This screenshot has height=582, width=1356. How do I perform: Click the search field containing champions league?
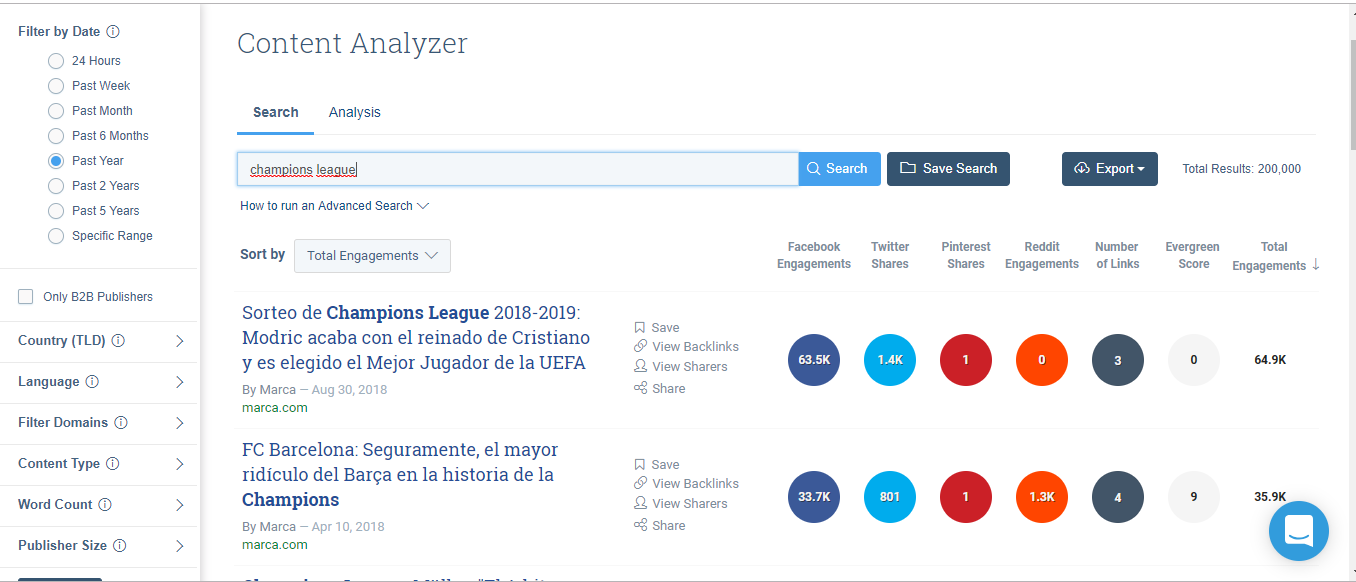click(517, 169)
